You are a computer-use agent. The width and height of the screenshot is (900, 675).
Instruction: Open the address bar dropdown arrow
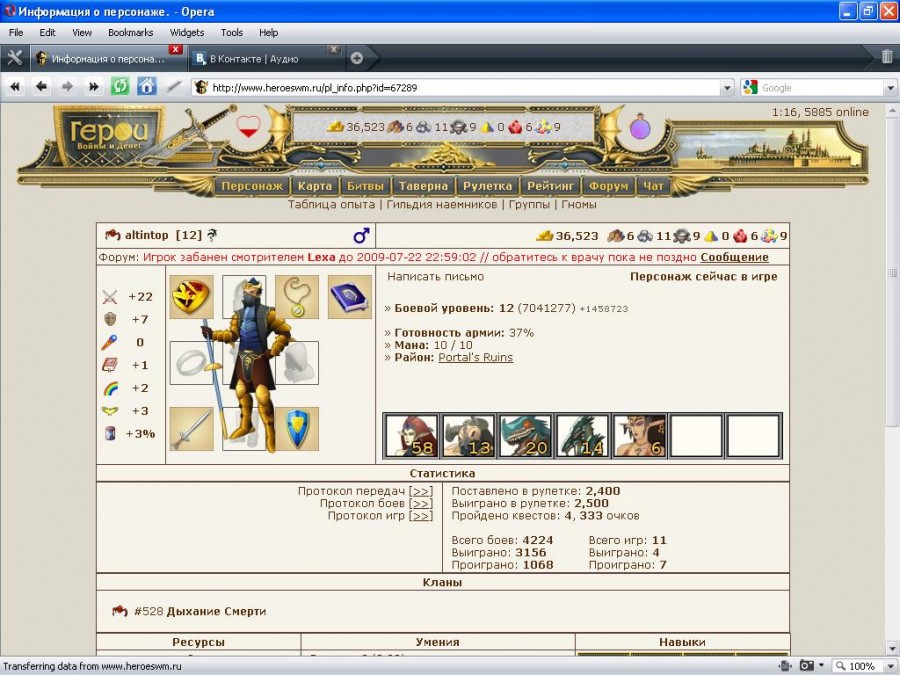(727, 88)
